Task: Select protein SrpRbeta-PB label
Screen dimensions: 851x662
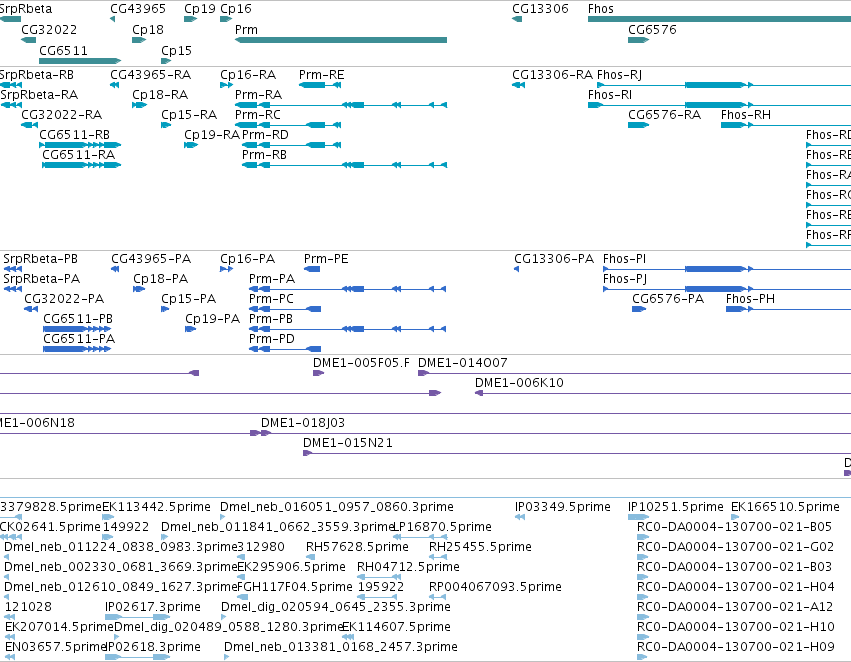Action: [40, 259]
